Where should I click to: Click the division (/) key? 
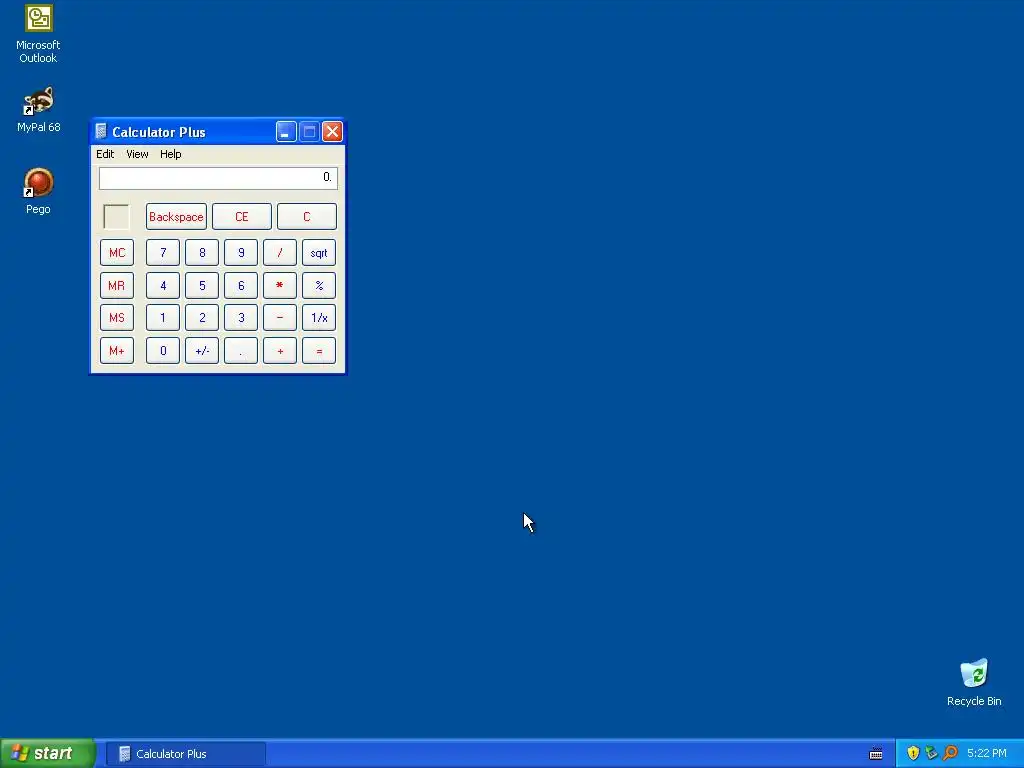tap(280, 253)
